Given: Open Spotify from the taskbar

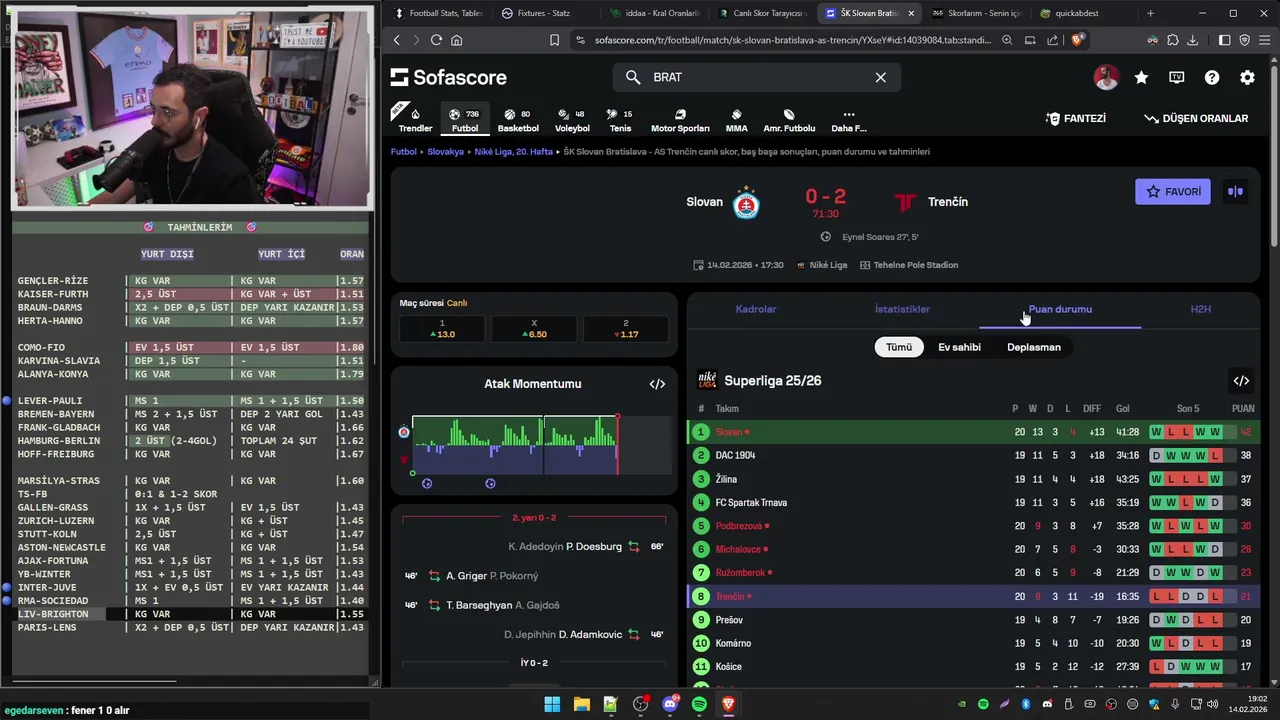Looking at the screenshot, I should coord(699,704).
